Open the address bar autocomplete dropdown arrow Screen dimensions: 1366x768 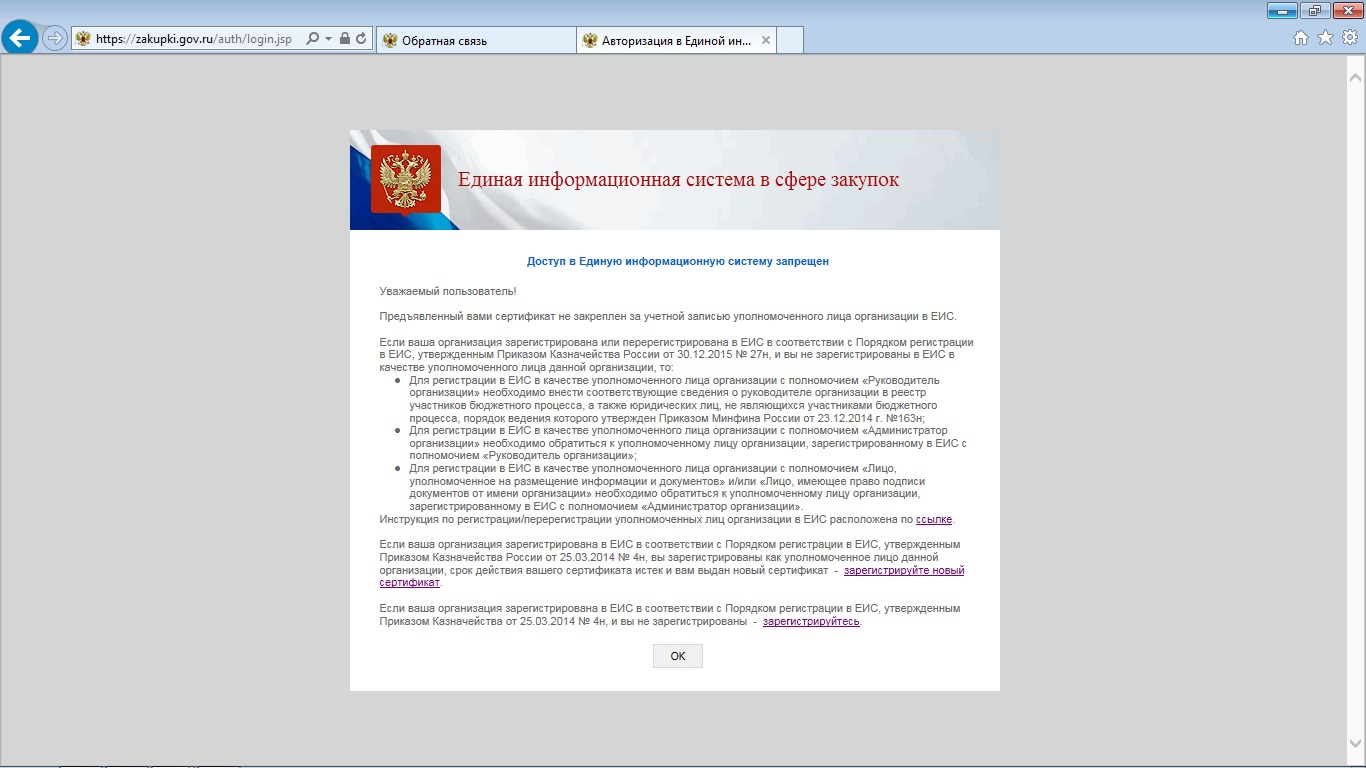point(328,39)
